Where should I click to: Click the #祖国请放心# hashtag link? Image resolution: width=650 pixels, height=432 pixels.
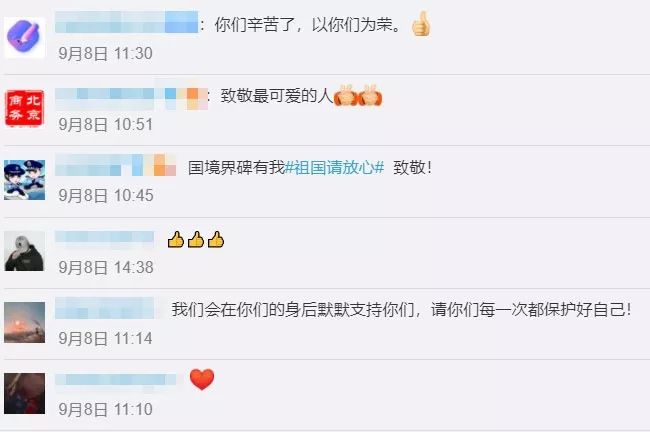(x=334, y=167)
